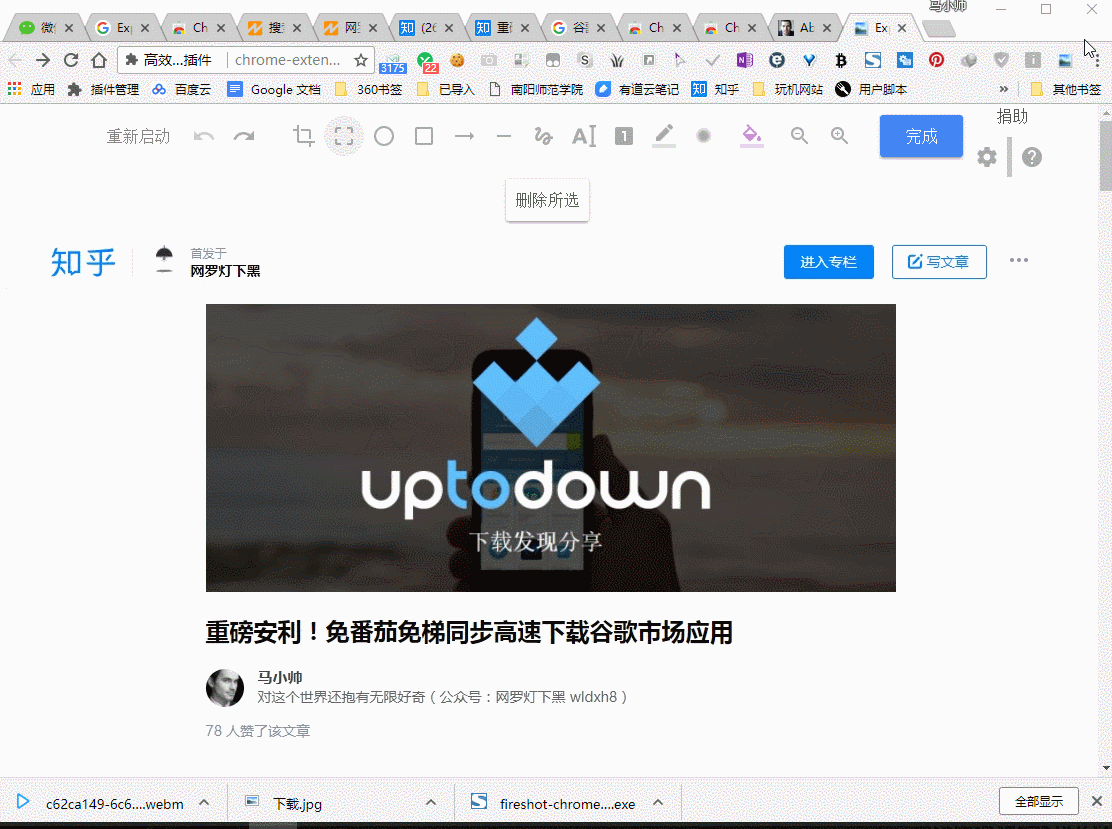This screenshot has height=829, width=1112.
Task: Switch to the 谷 Google tab
Action: [x=579, y=28]
